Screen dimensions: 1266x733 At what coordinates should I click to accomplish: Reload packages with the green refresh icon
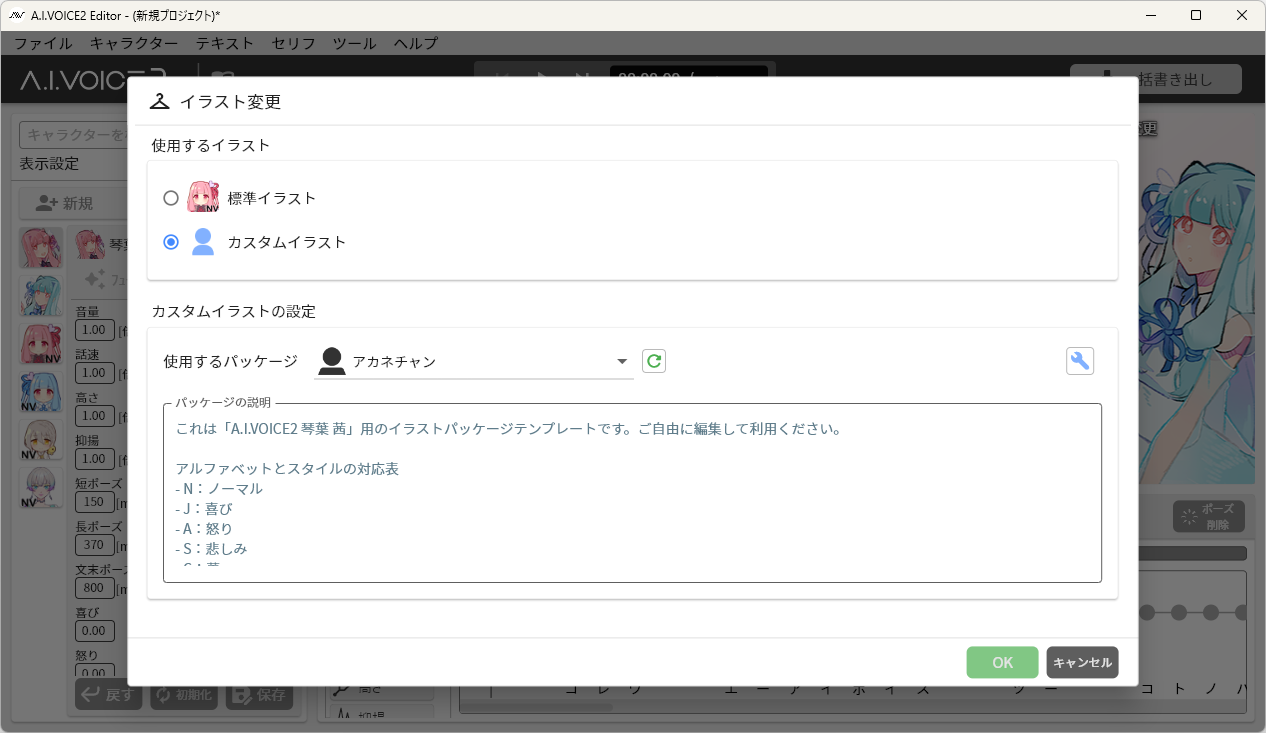(x=654, y=361)
